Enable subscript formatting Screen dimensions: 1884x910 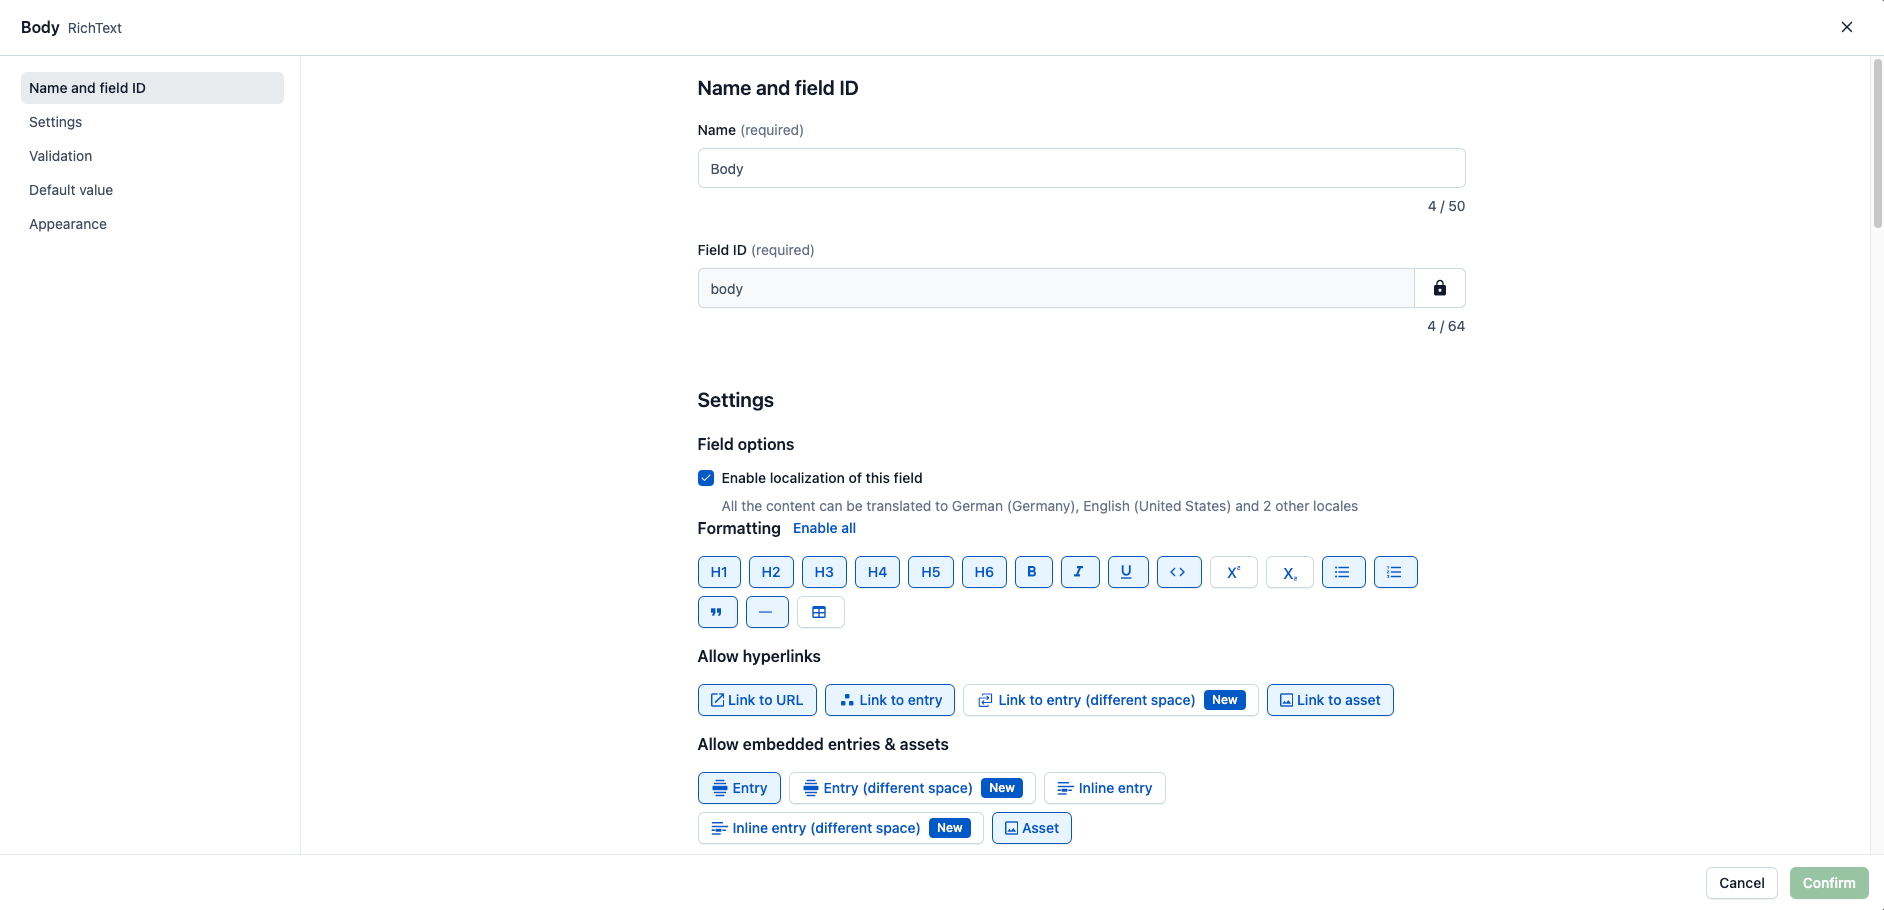[1290, 572]
